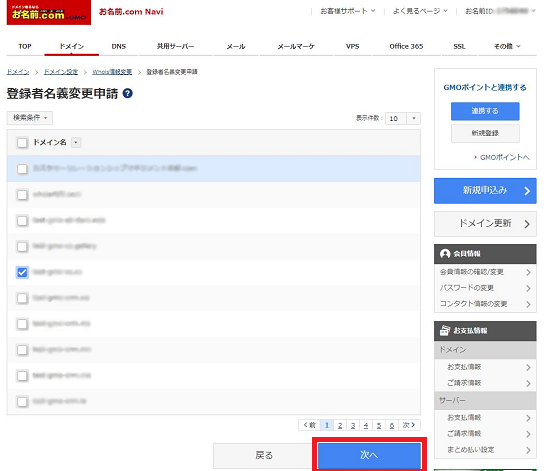Open the 表示件数 dropdown showing 10
550x471 pixels.
click(x=403, y=119)
